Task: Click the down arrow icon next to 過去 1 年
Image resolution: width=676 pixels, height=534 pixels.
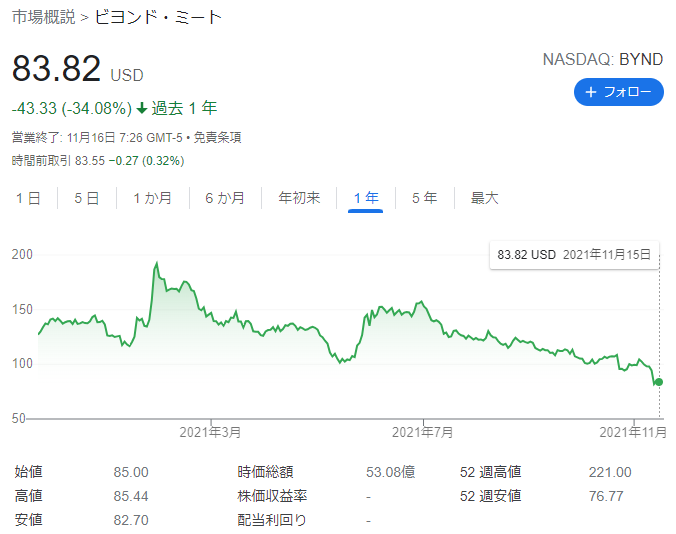Action: [142, 108]
